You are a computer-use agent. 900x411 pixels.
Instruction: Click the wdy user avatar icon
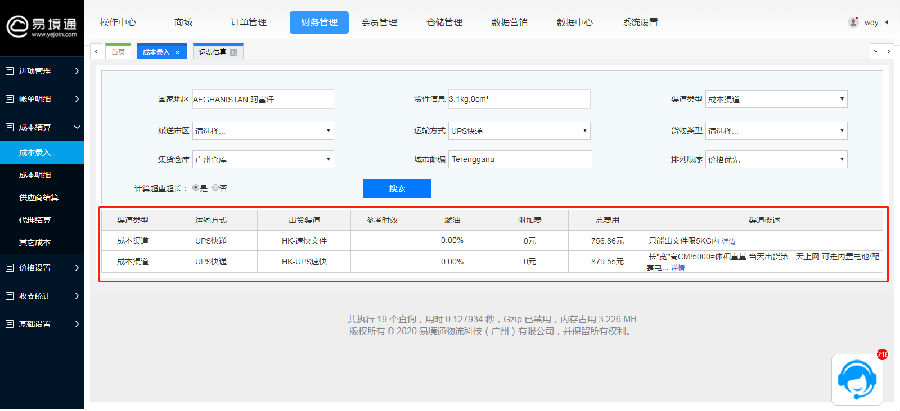(x=853, y=21)
